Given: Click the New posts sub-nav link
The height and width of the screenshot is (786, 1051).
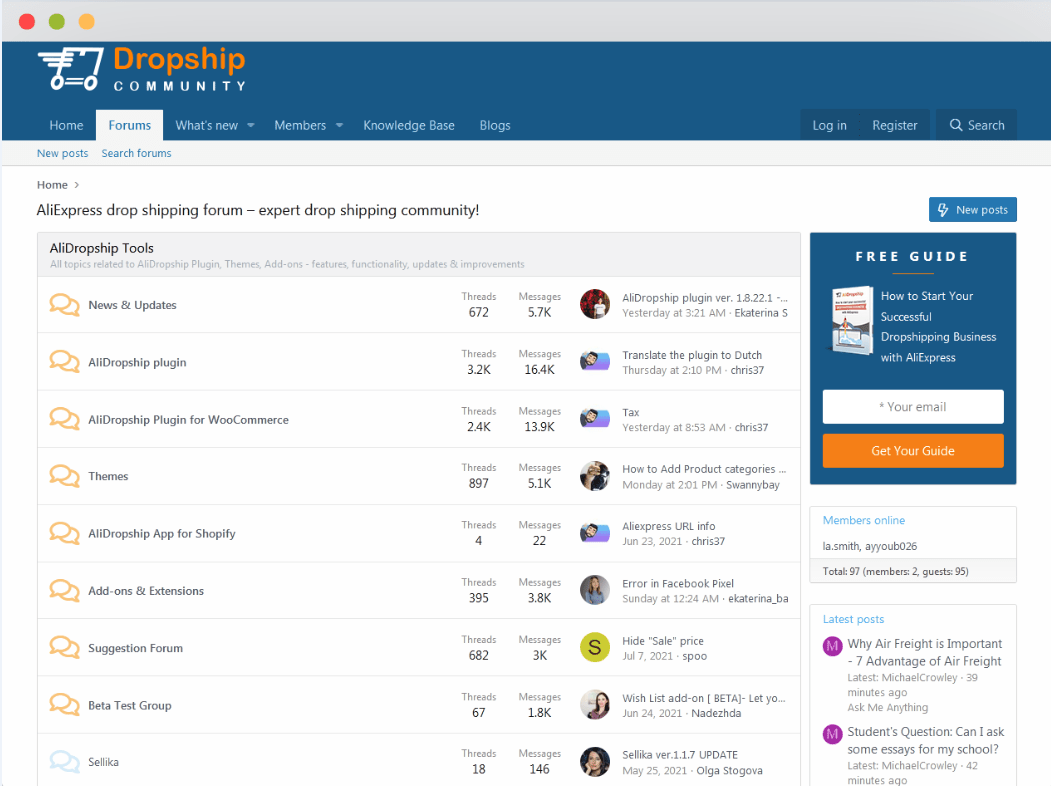Looking at the screenshot, I should click(x=62, y=153).
